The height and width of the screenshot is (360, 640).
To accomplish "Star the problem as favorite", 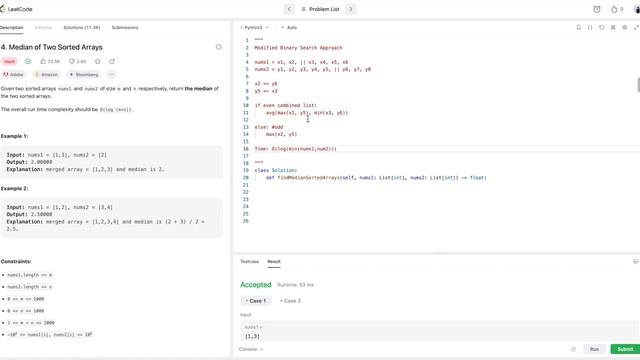I will pyautogui.click(x=98, y=62).
